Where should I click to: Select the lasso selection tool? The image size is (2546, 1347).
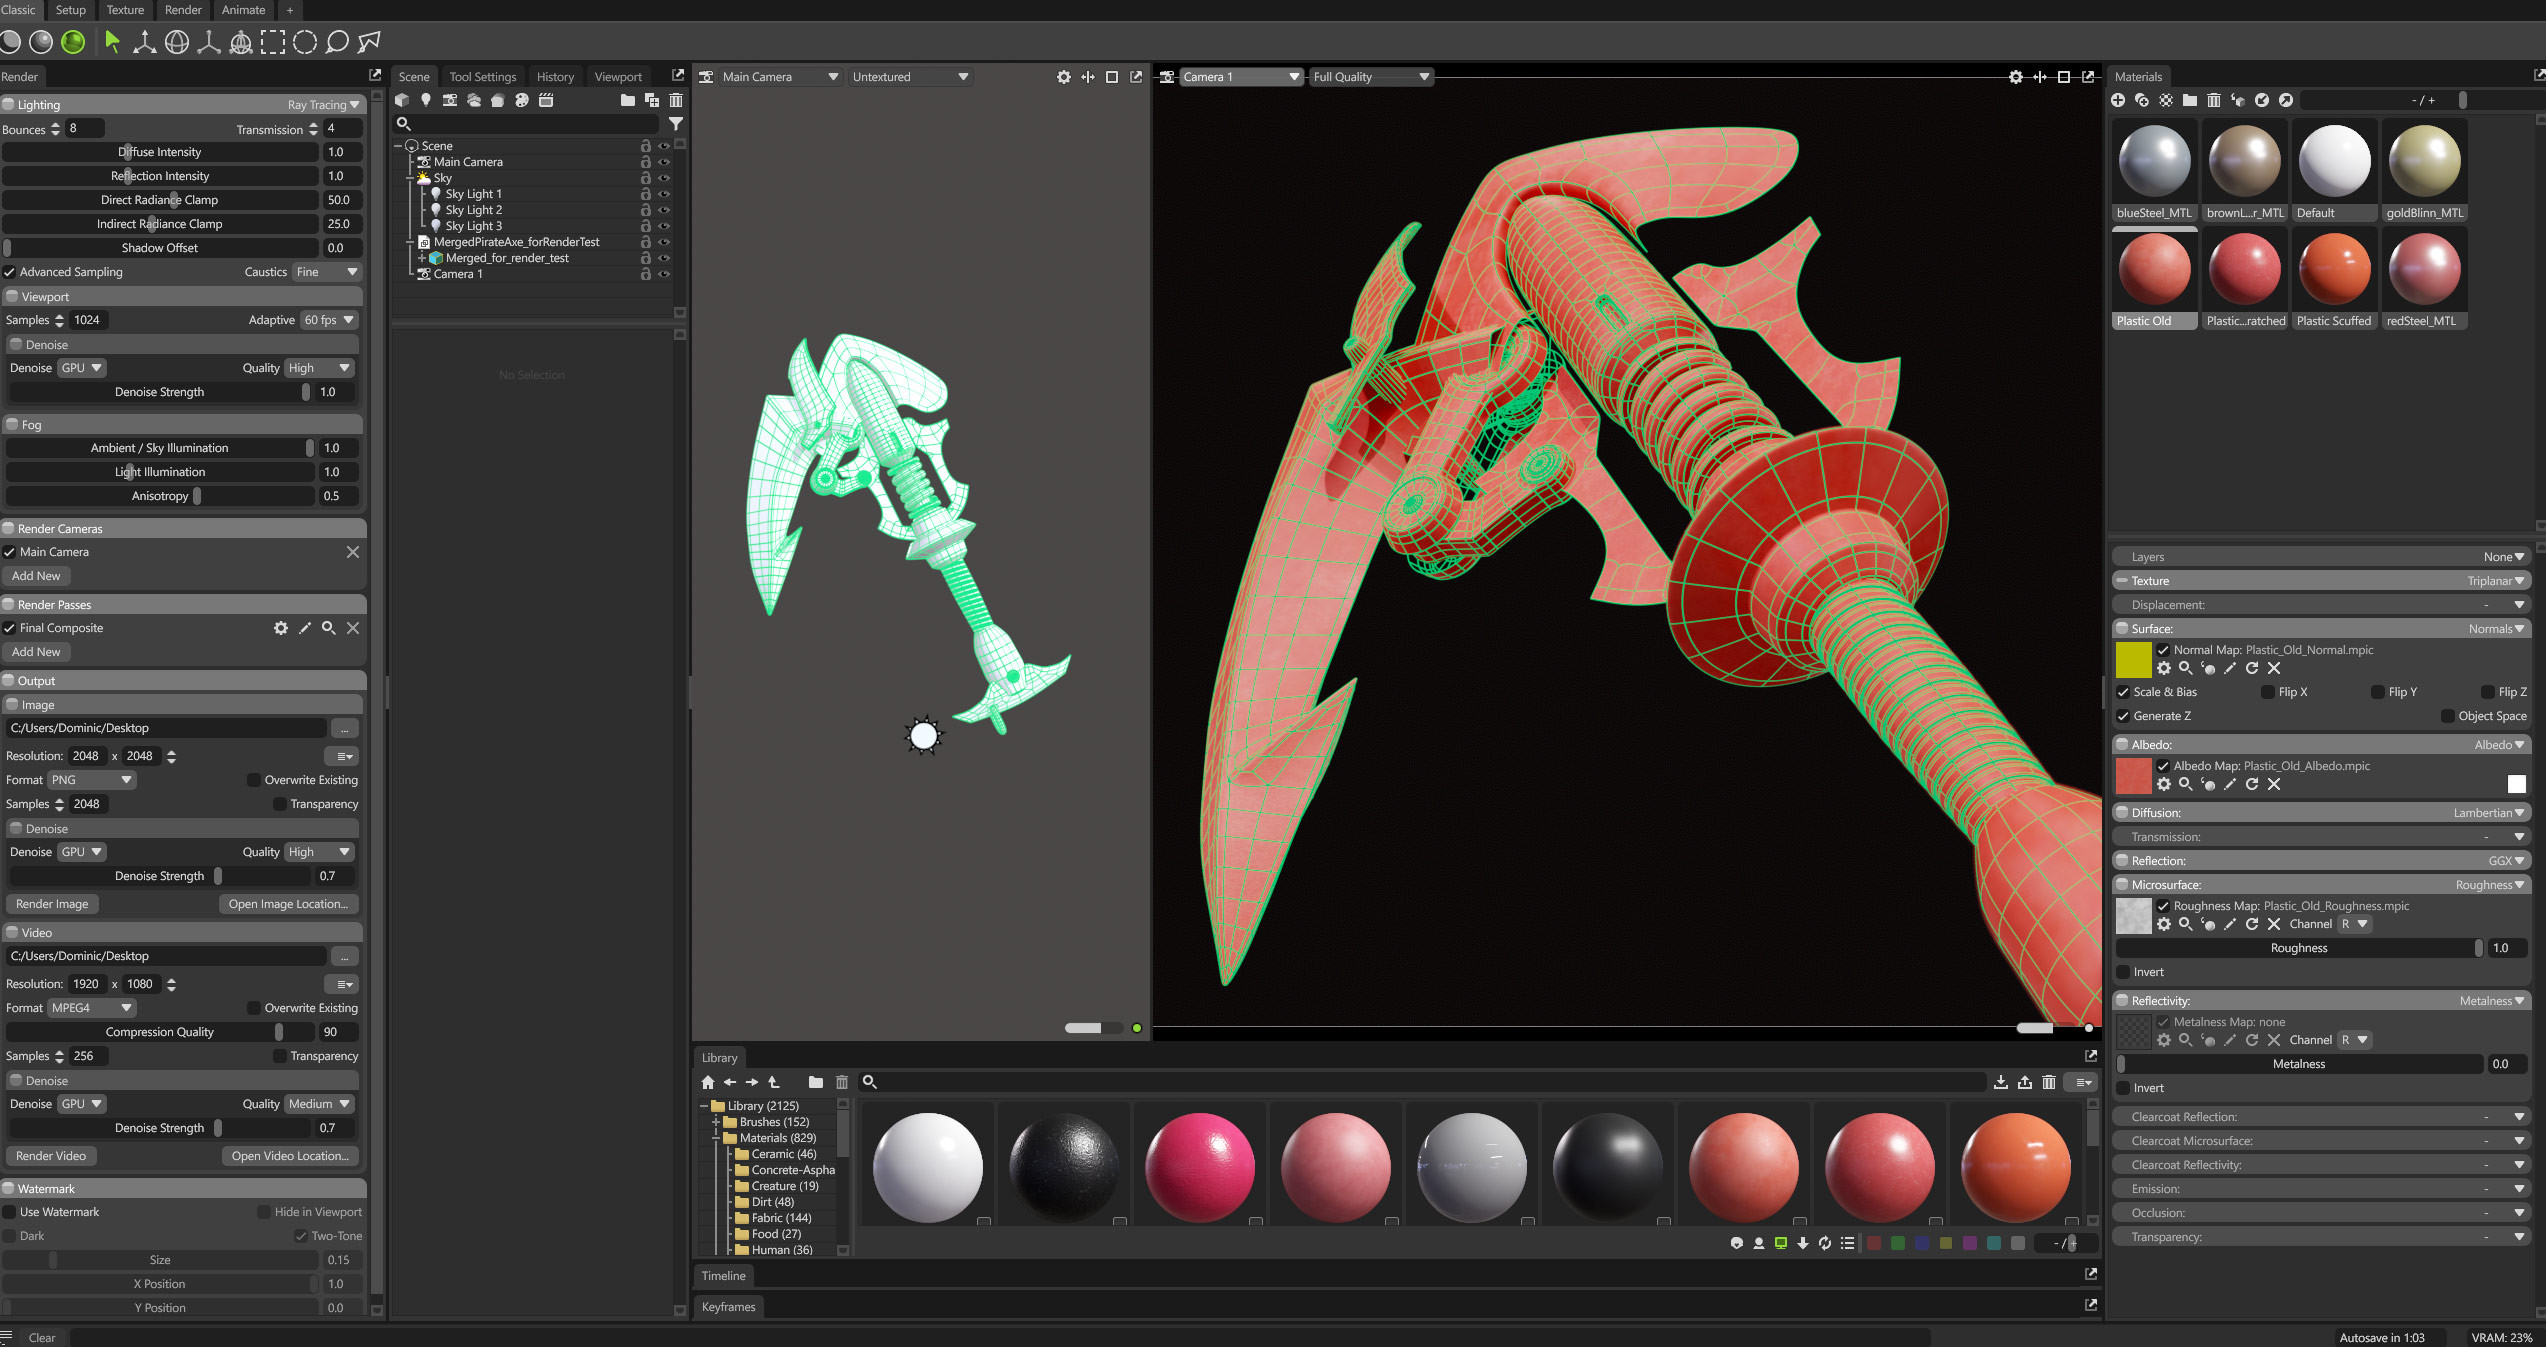pos(335,42)
